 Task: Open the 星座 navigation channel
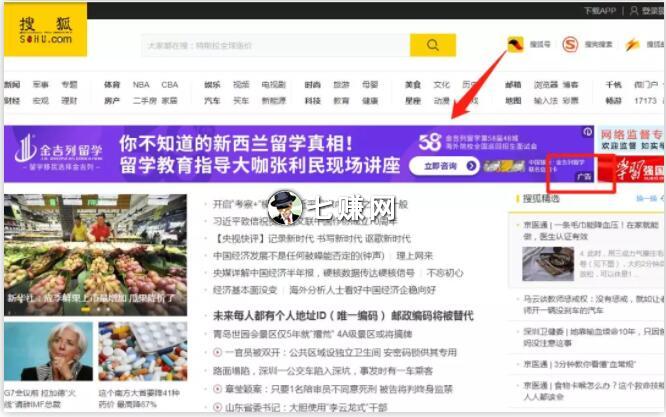click(x=413, y=101)
